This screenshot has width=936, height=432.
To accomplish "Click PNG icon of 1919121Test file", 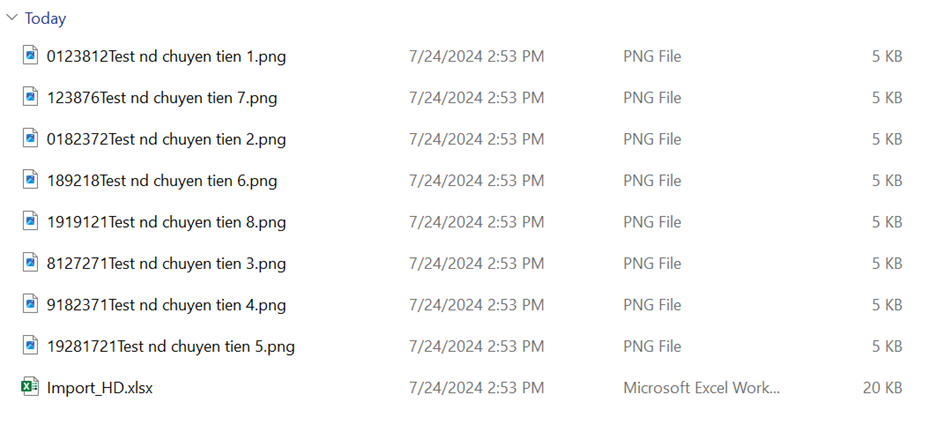I will [30, 221].
